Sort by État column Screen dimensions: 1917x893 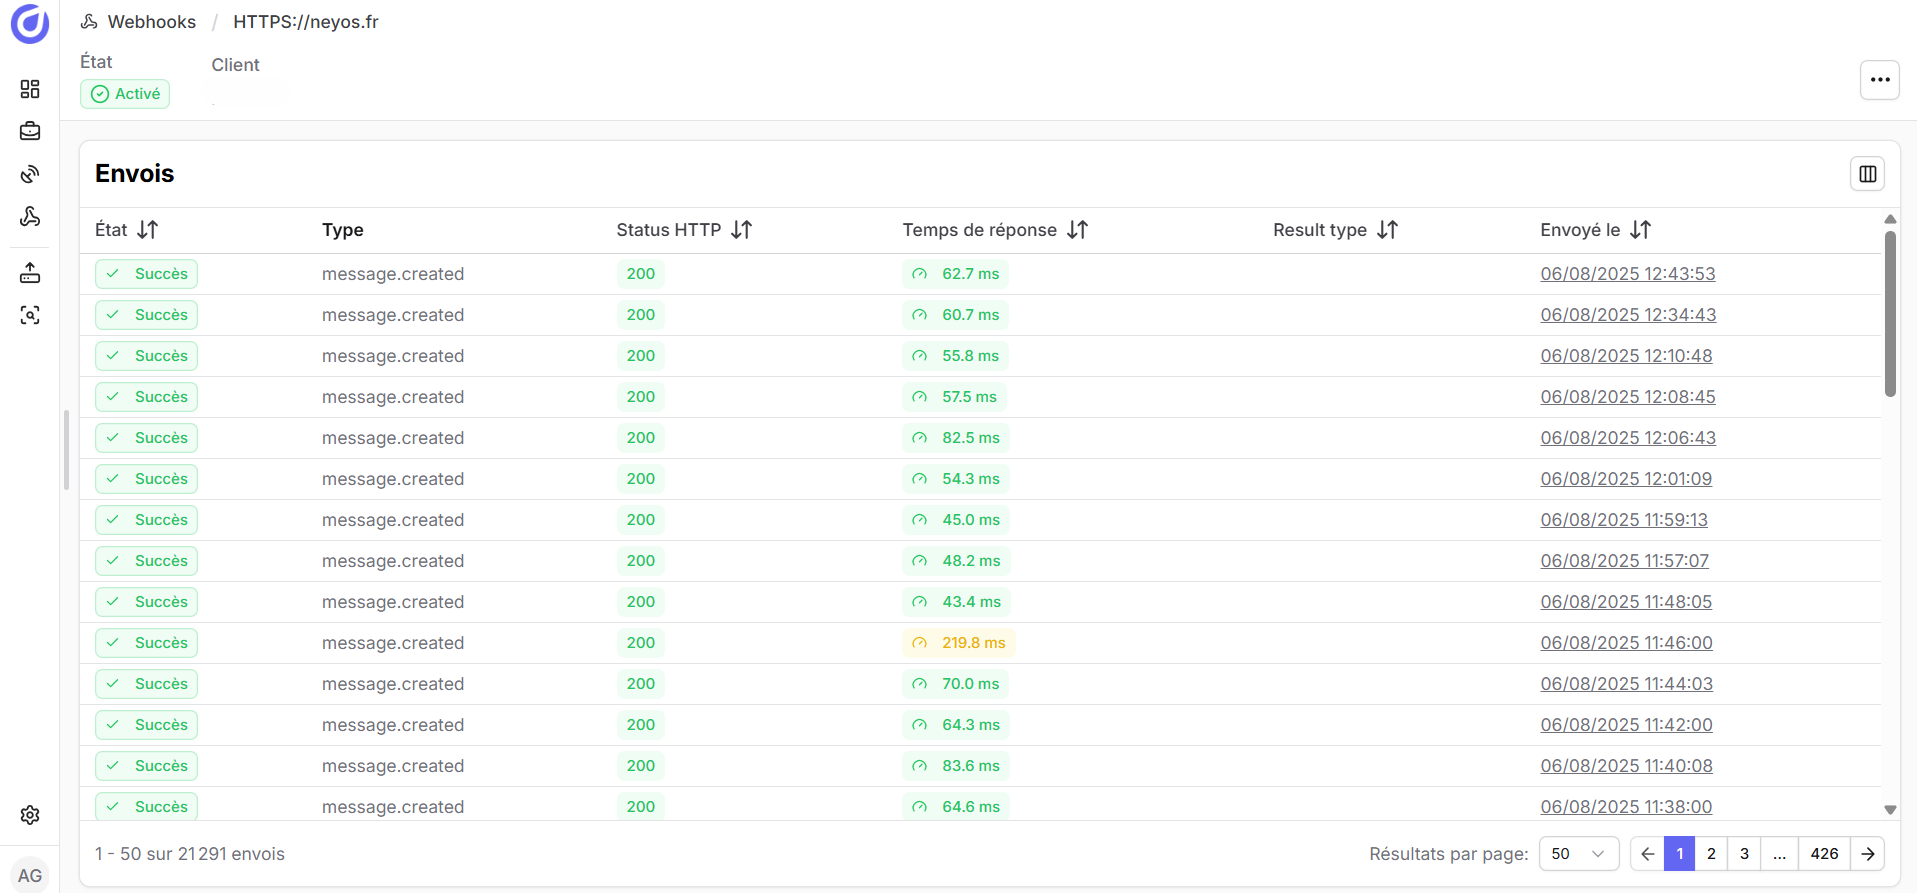click(148, 230)
